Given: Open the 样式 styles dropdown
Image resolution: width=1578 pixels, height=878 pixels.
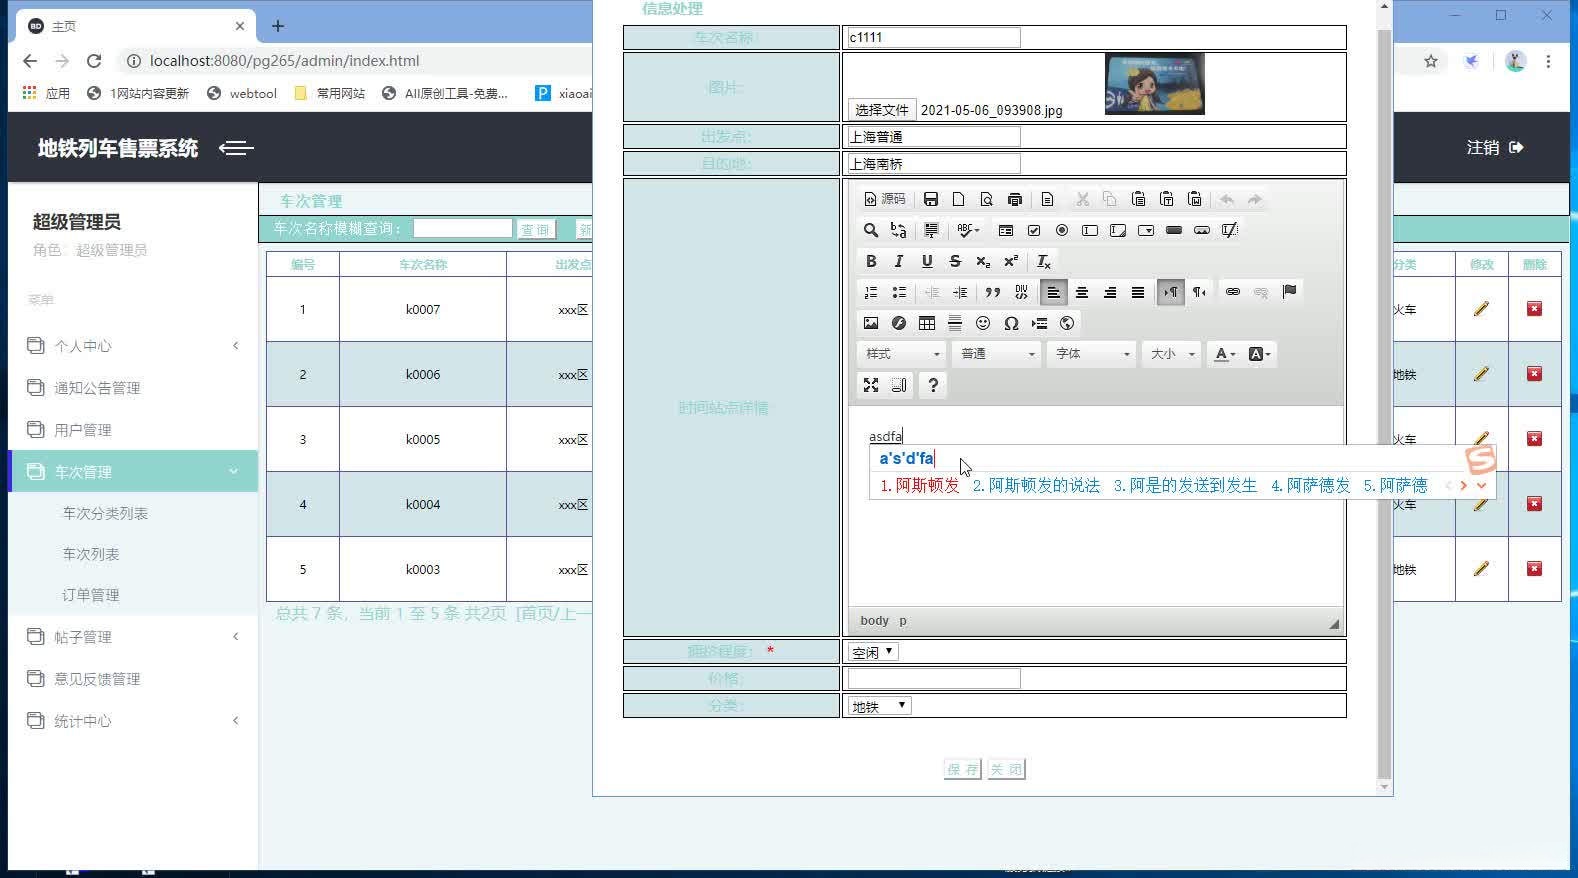Looking at the screenshot, I should click(x=901, y=354).
